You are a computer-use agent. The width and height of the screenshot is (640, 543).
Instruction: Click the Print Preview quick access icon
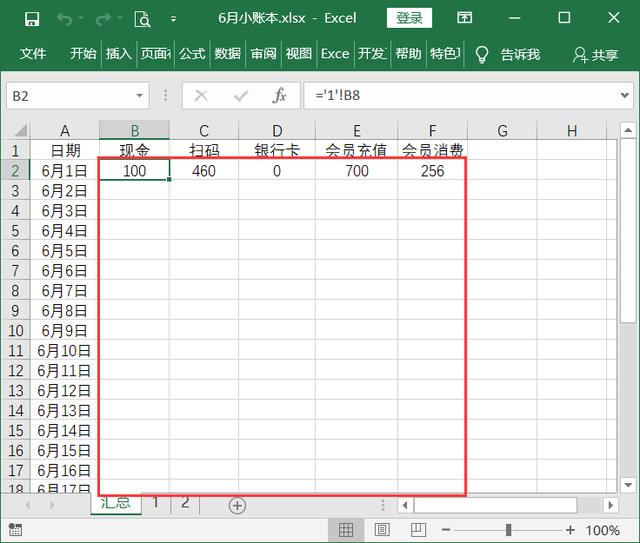click(x=142, y=19)
